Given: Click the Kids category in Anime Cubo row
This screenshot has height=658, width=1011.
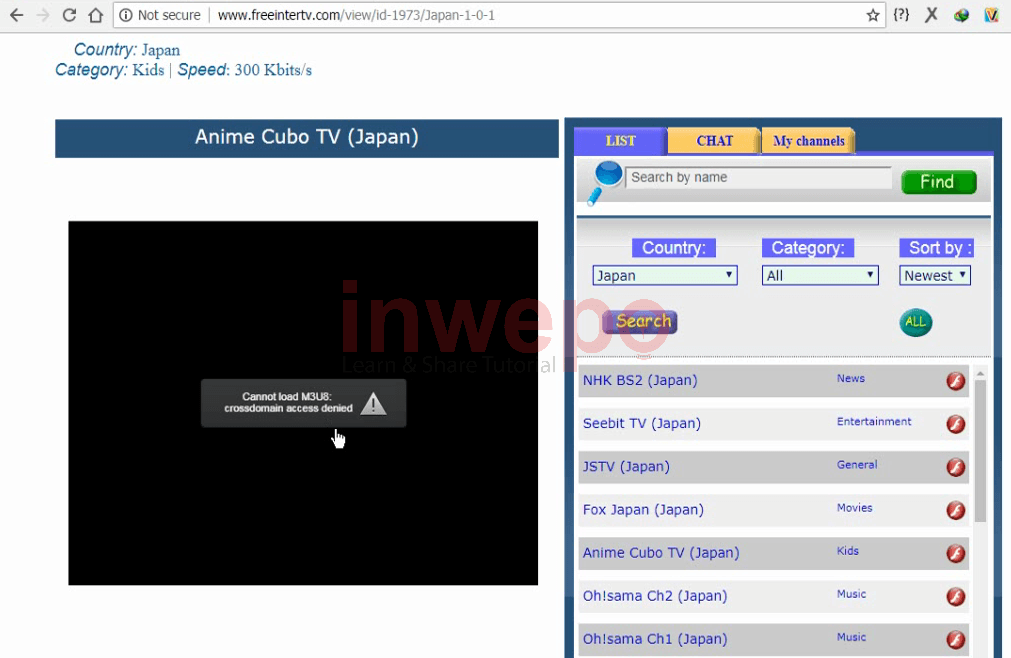Looking at the screenshot, I should tap(847, 551).
